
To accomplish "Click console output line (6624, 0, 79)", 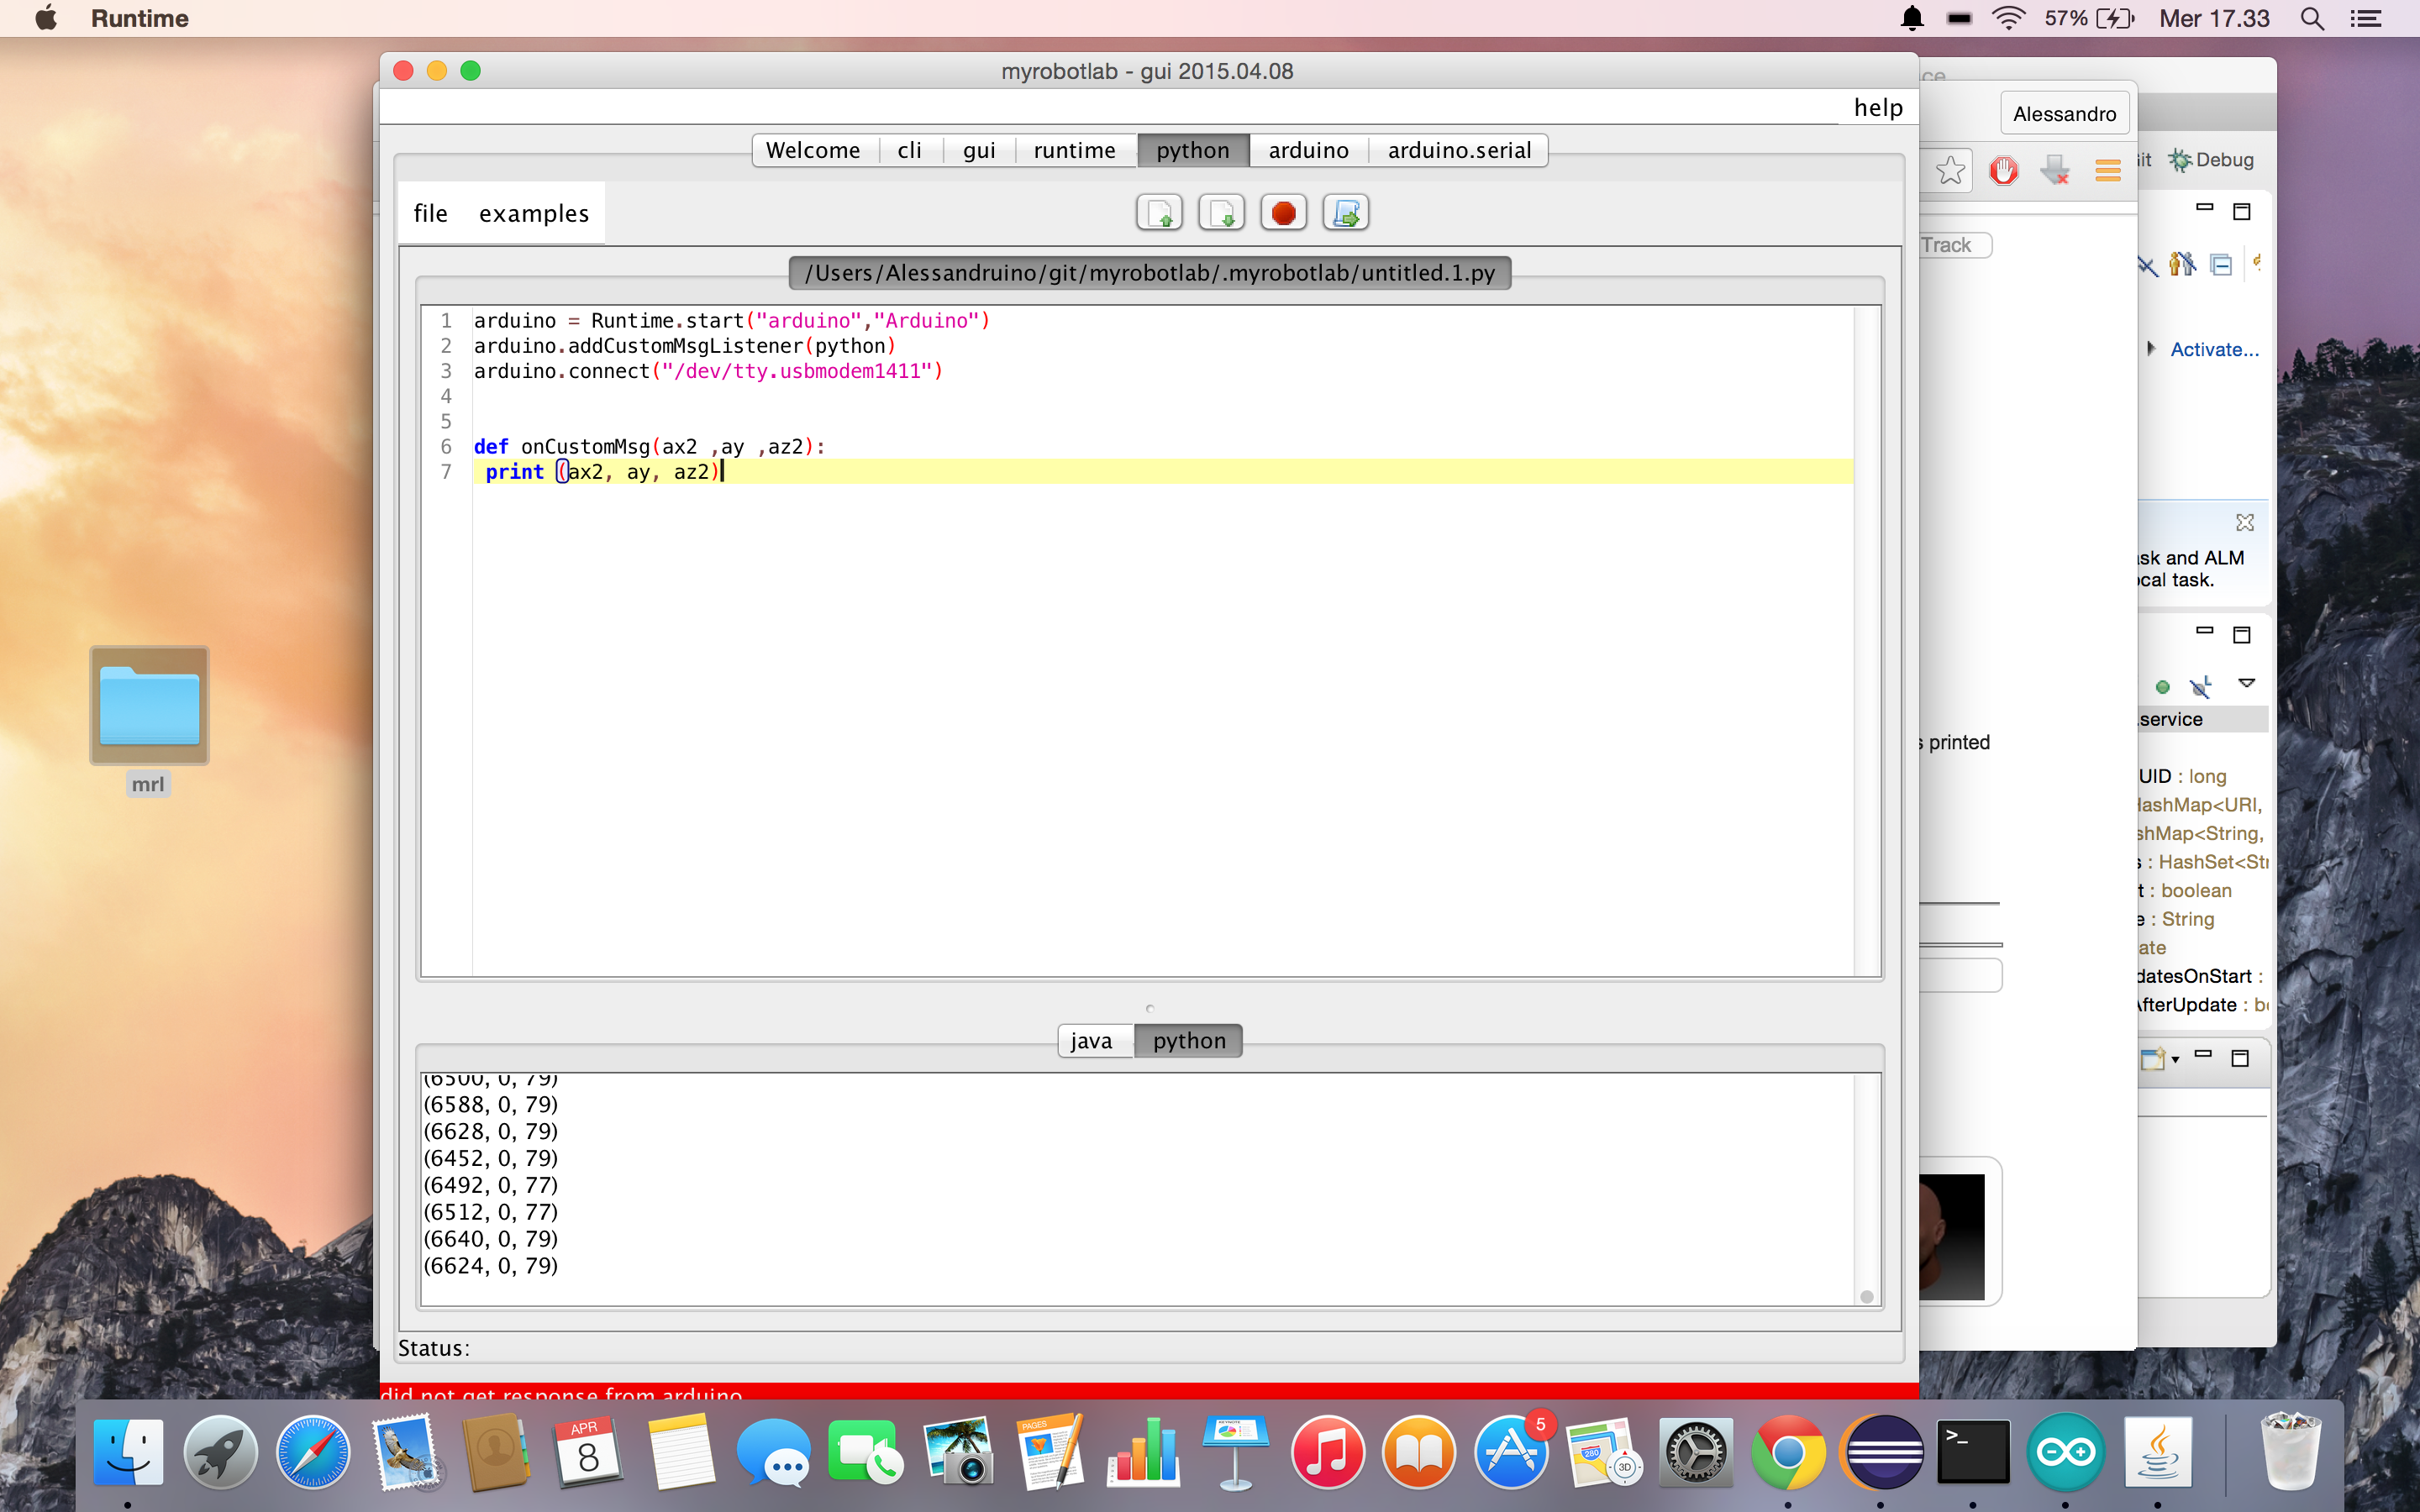I will click(x=491, y=1265).
